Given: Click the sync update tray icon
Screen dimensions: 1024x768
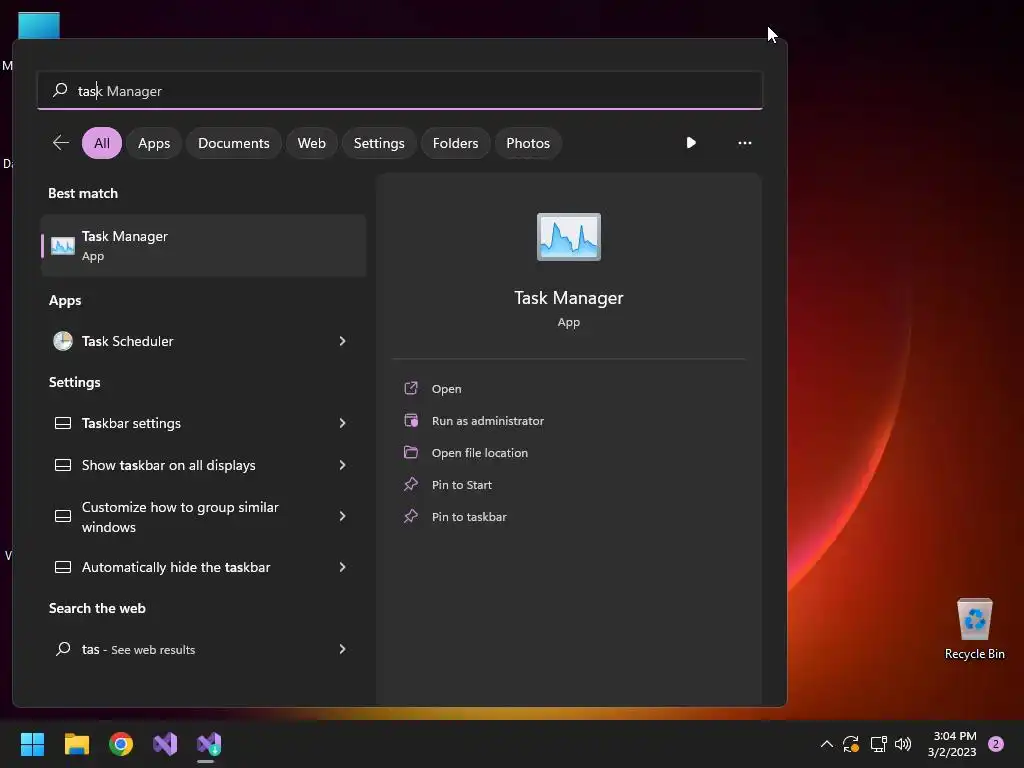Looking at the screenshot, I should point(851,744).
